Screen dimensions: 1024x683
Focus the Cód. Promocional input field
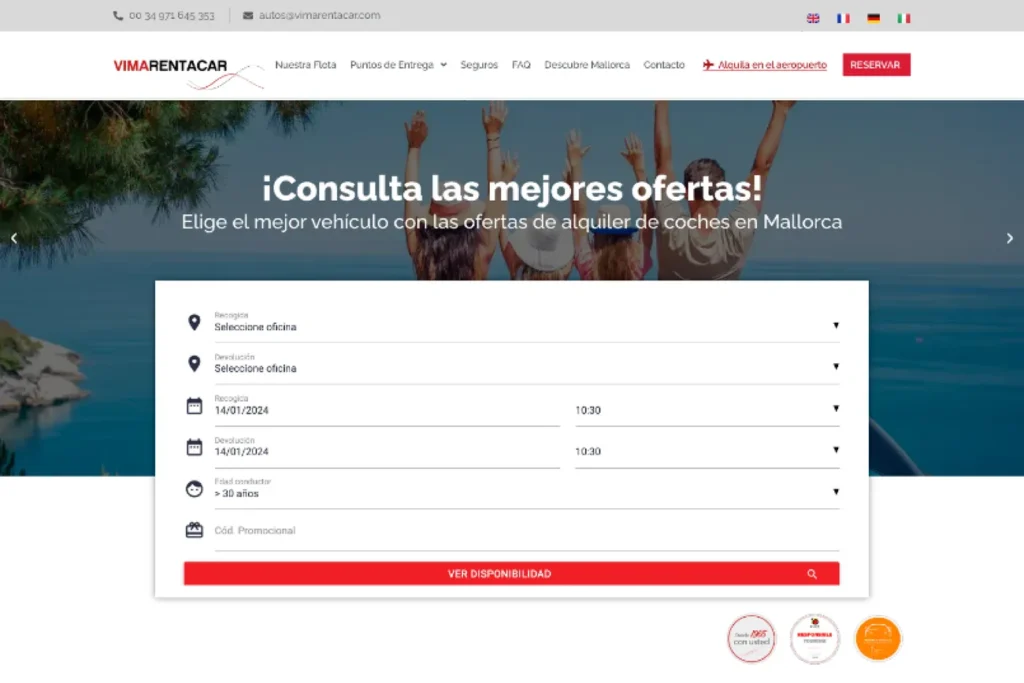pos(526,531)
